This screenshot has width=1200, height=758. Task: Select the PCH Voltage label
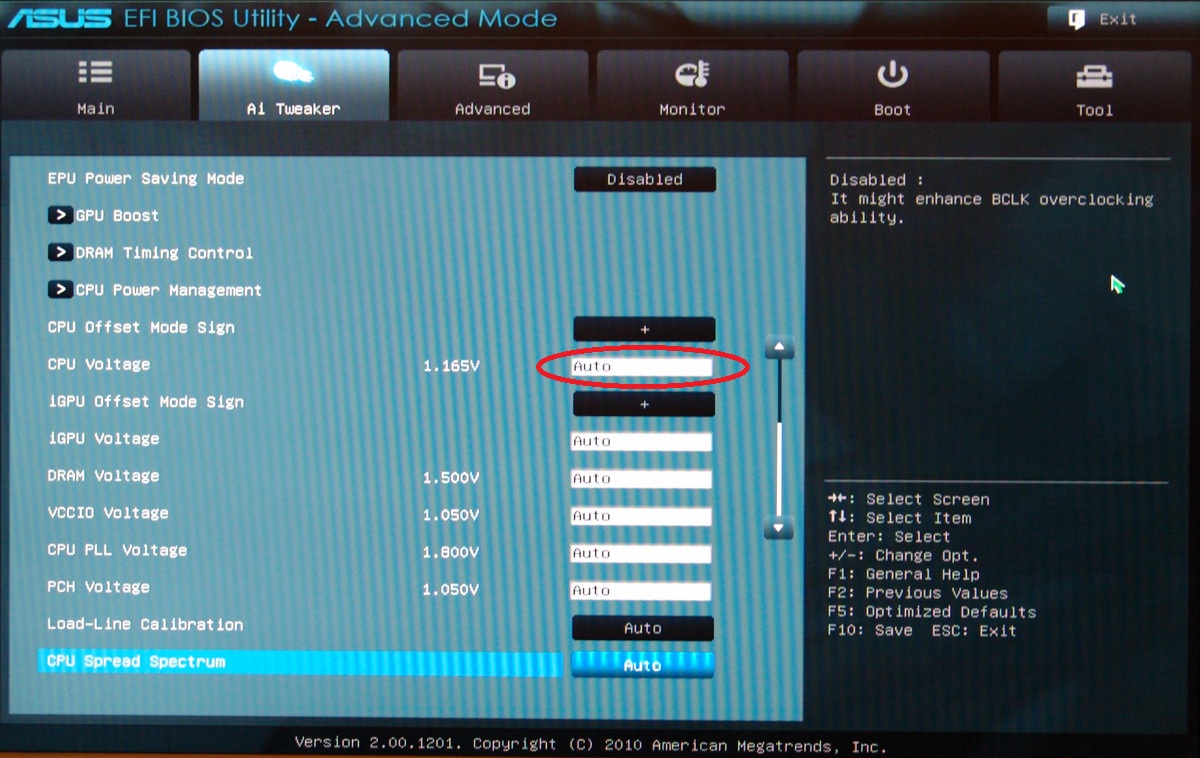(x=99, y=587)
